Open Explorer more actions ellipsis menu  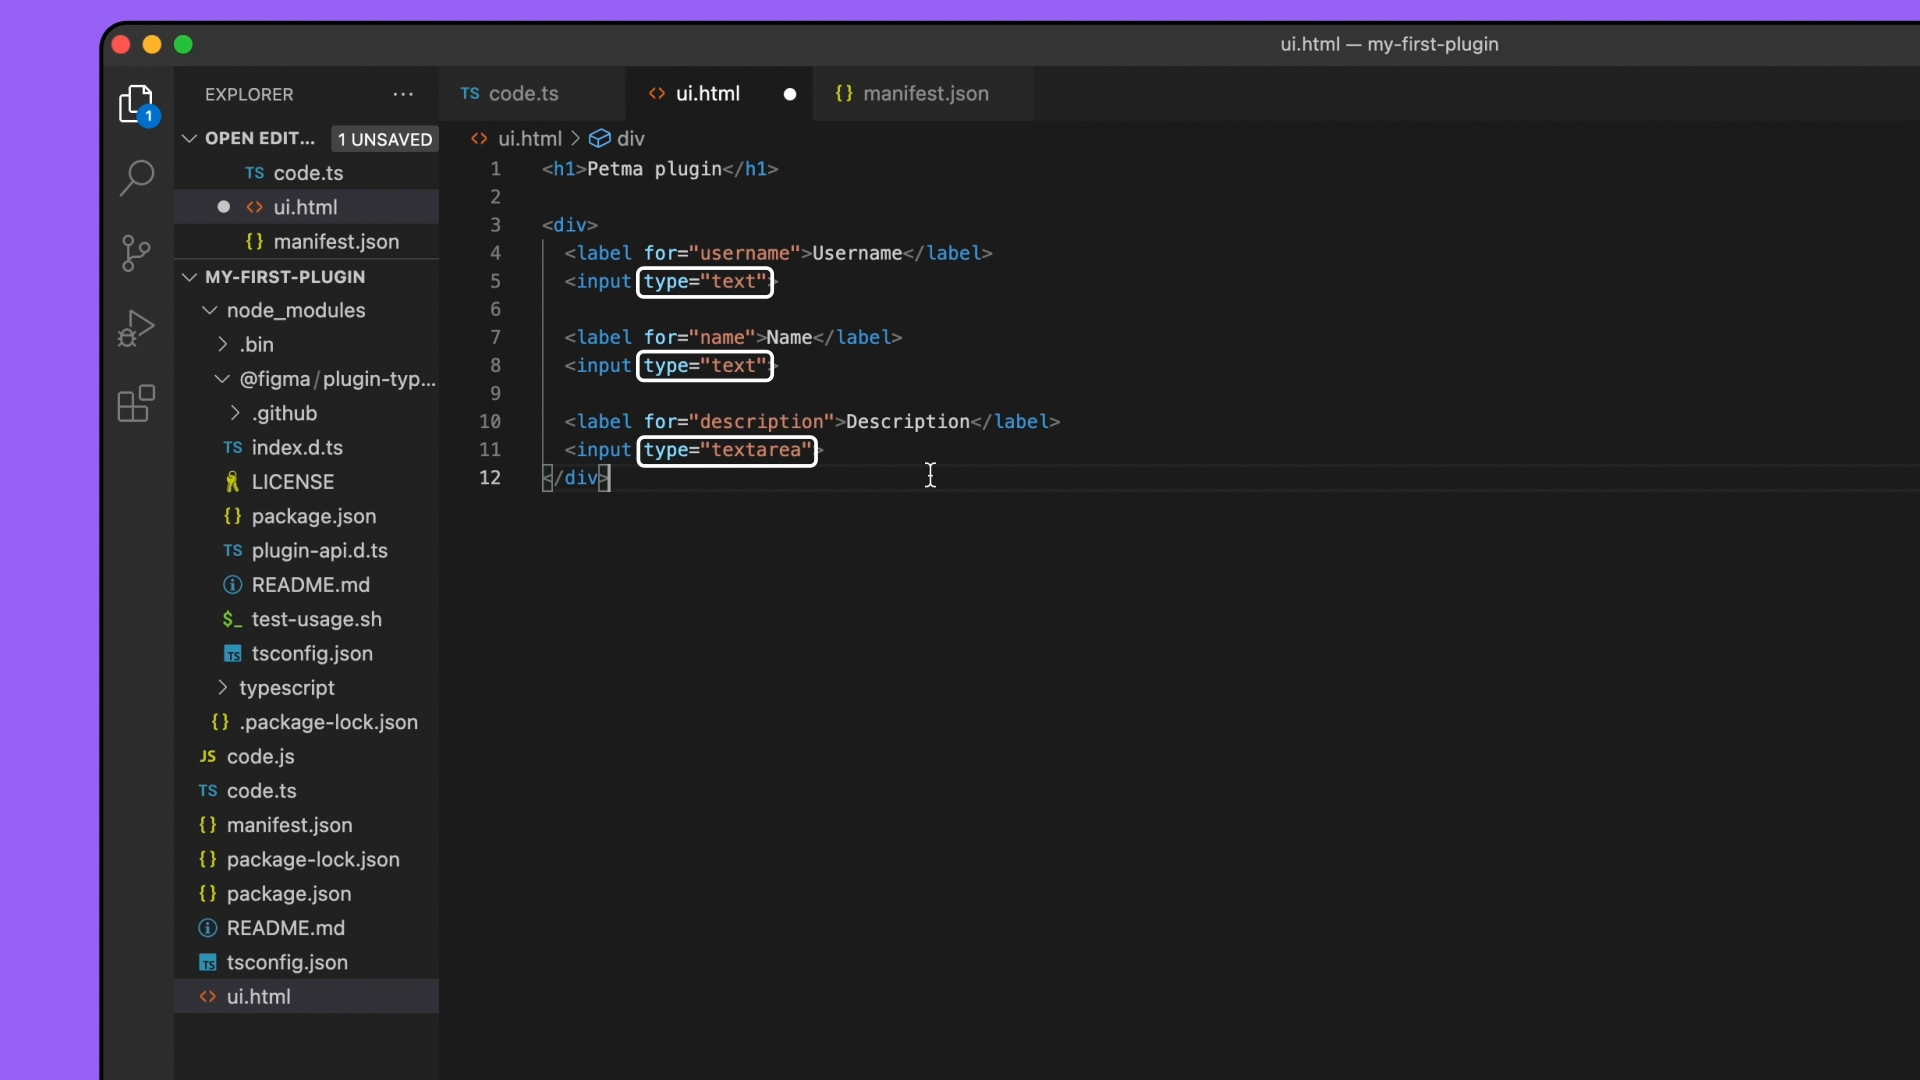403,94
